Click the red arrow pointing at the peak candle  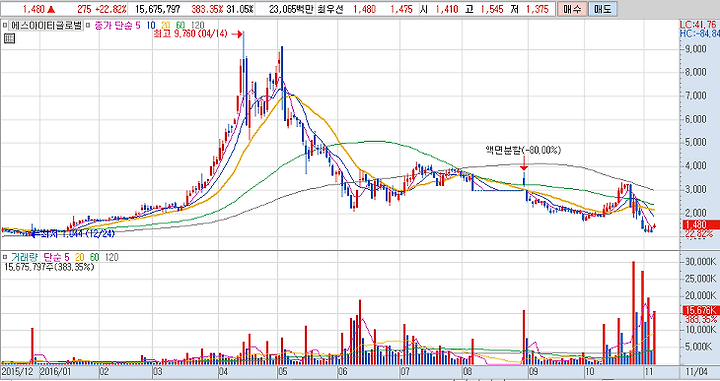click(x=236, y=34)
